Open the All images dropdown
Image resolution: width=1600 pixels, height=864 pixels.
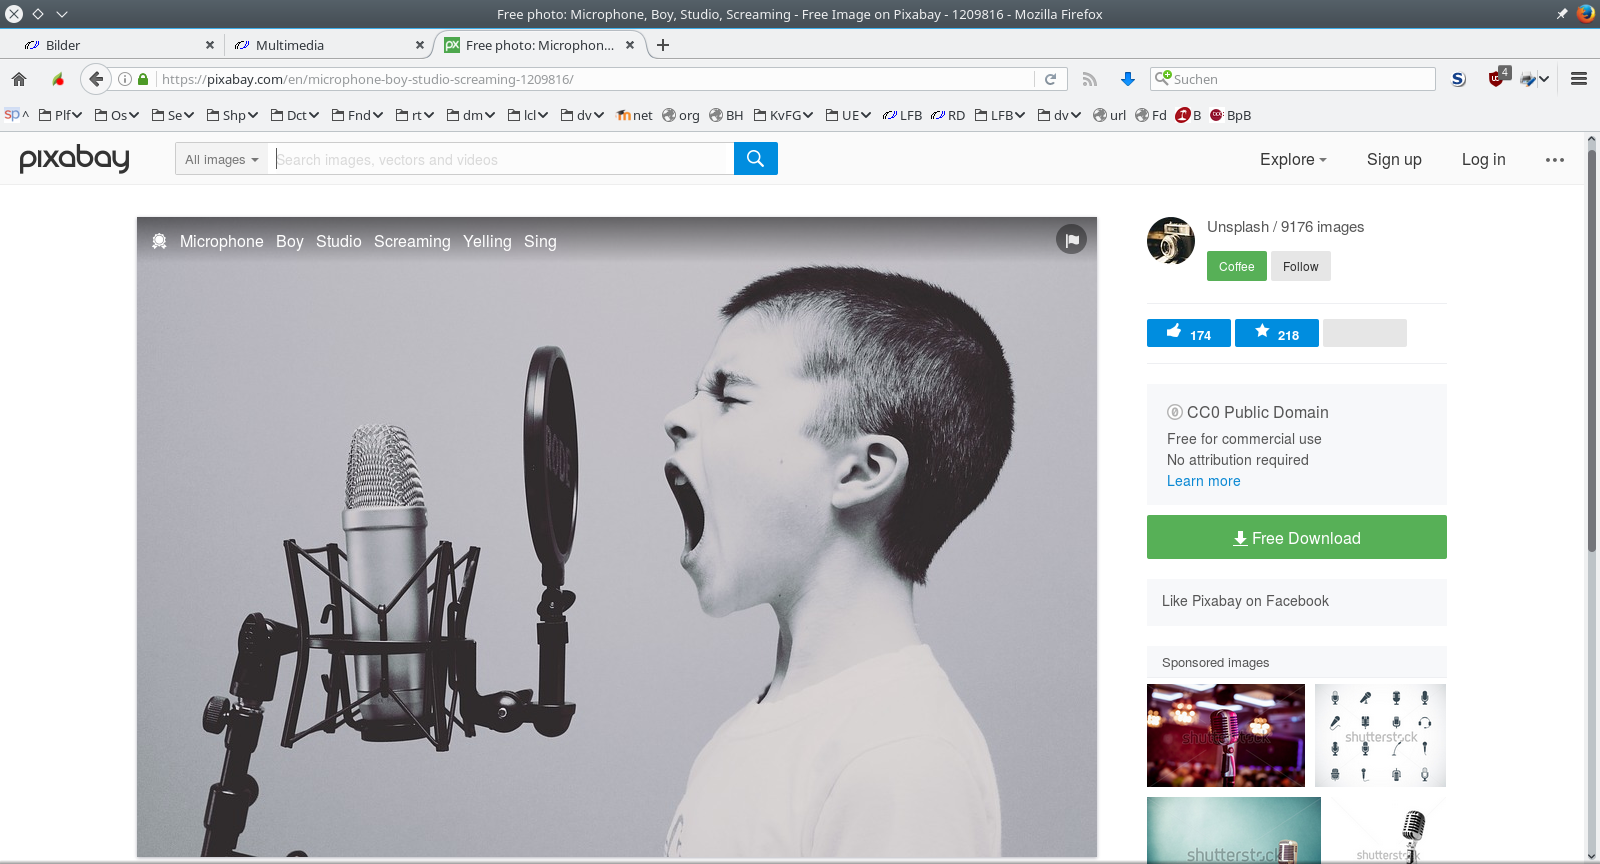point(221,159)
